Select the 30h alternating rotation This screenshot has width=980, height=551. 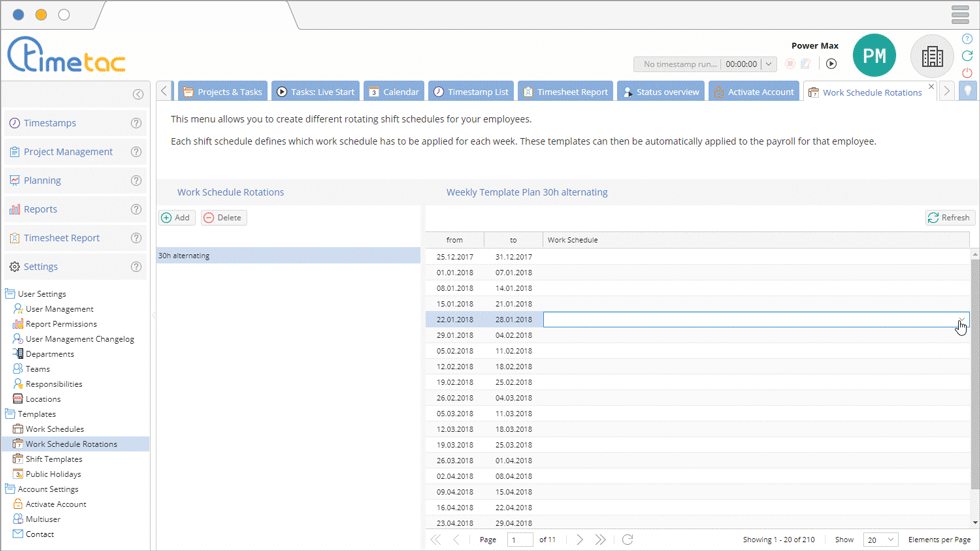(x=288, y=256)
